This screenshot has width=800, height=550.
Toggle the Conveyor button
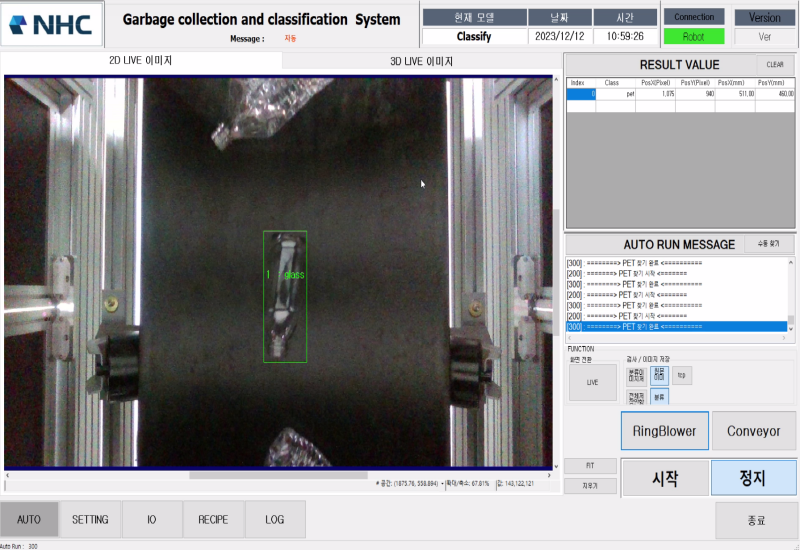[x=754, y=431]
